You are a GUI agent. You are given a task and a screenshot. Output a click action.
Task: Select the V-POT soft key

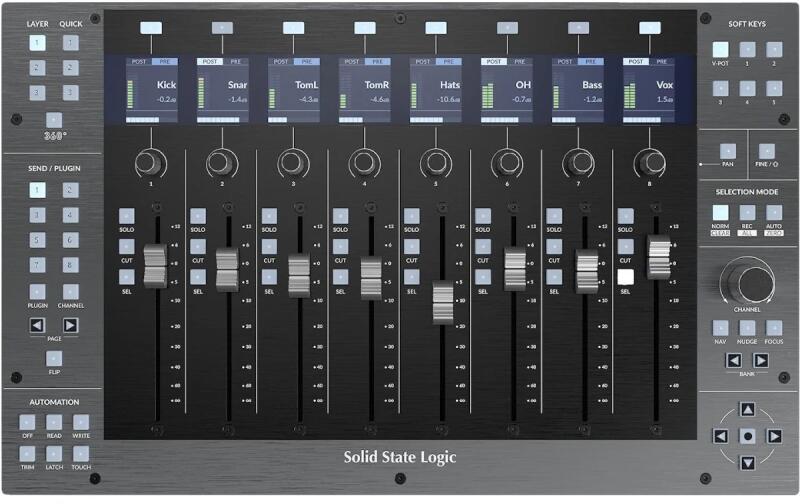tap(720, 49)
